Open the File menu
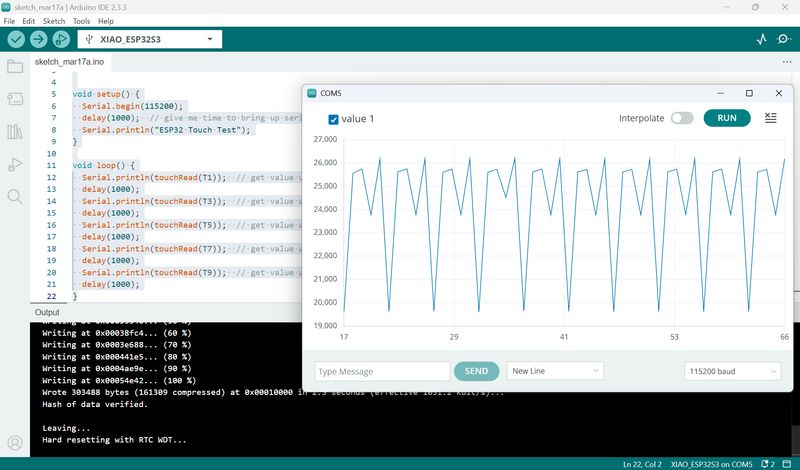 (9, 21)
